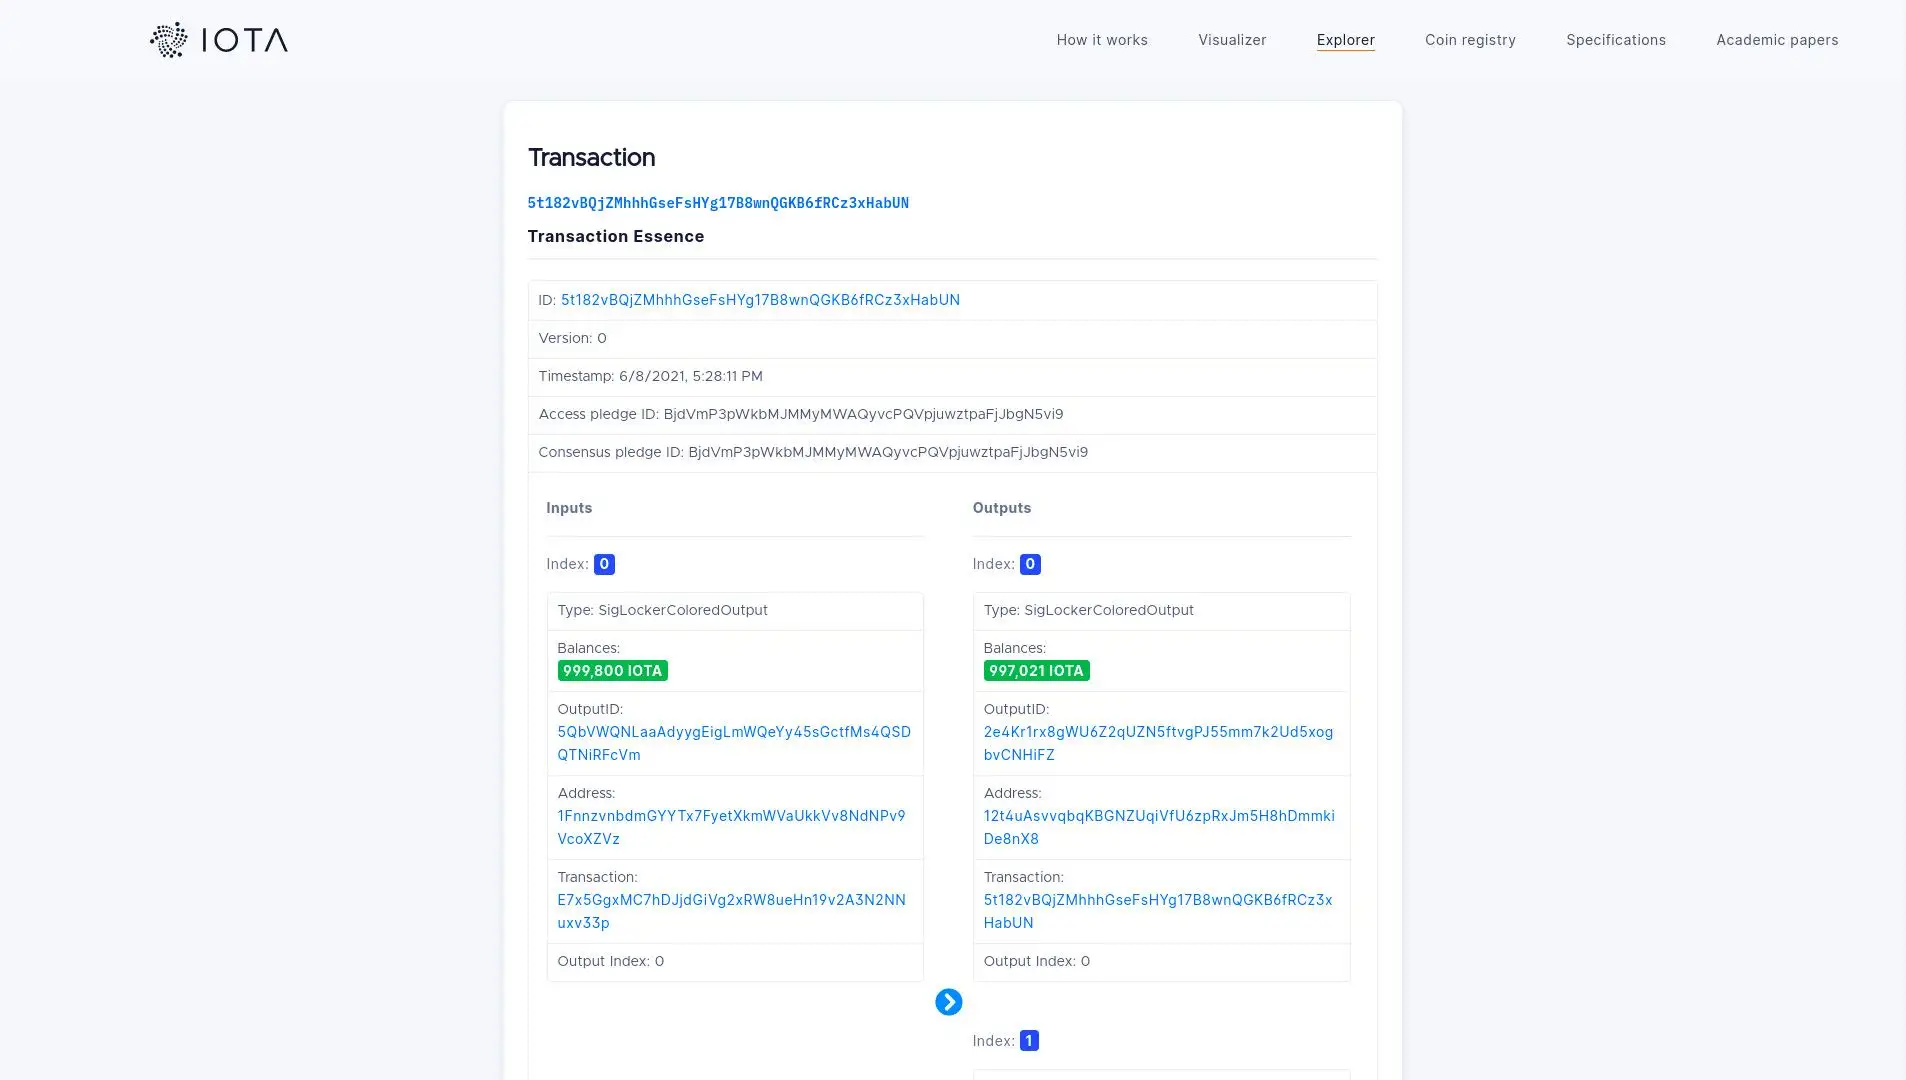Click the Access pledge ID row
1906x1080 pixels.
click(x=952, y=415)
